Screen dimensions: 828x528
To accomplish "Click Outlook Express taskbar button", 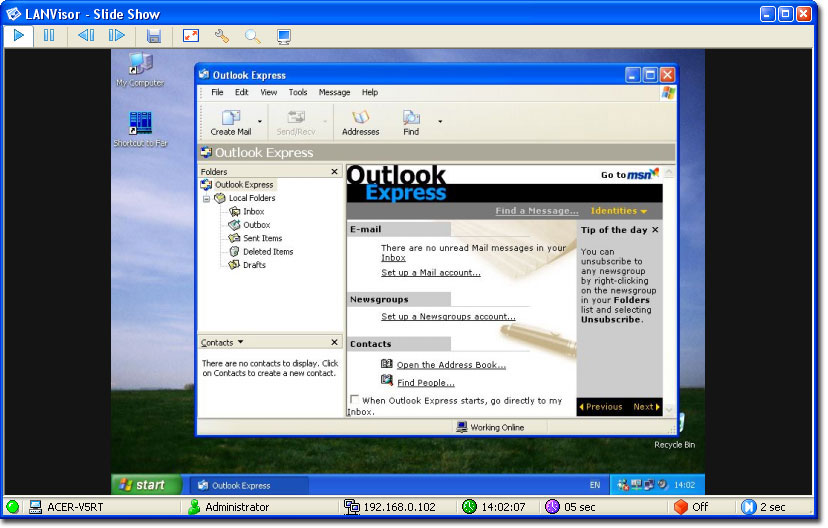I will click(x=248, y=485).
